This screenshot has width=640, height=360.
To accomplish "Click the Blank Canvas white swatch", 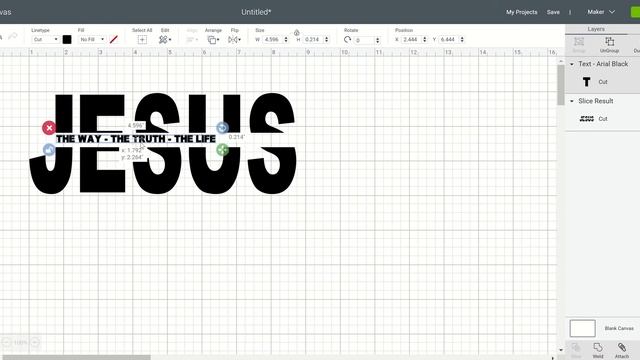I will tap(582, 328).
